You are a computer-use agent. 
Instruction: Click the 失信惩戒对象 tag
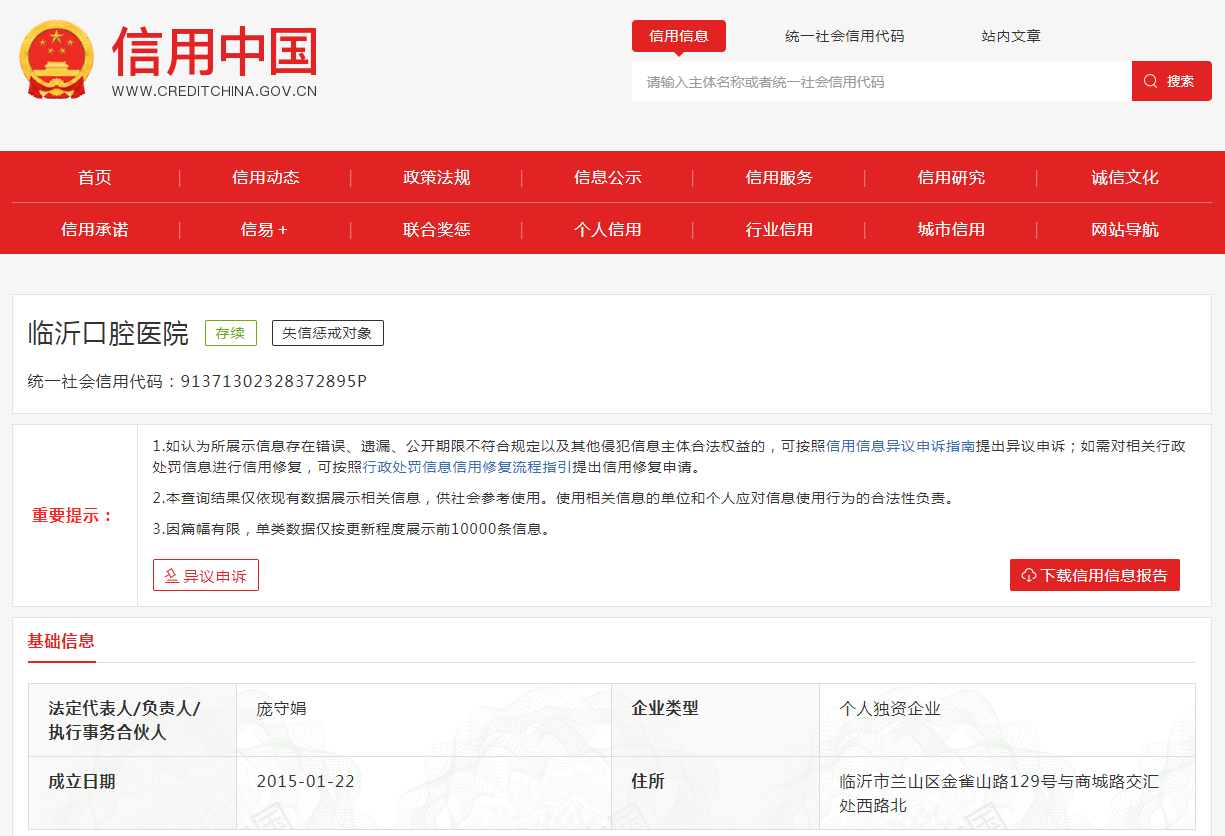[x=327, y=333]
